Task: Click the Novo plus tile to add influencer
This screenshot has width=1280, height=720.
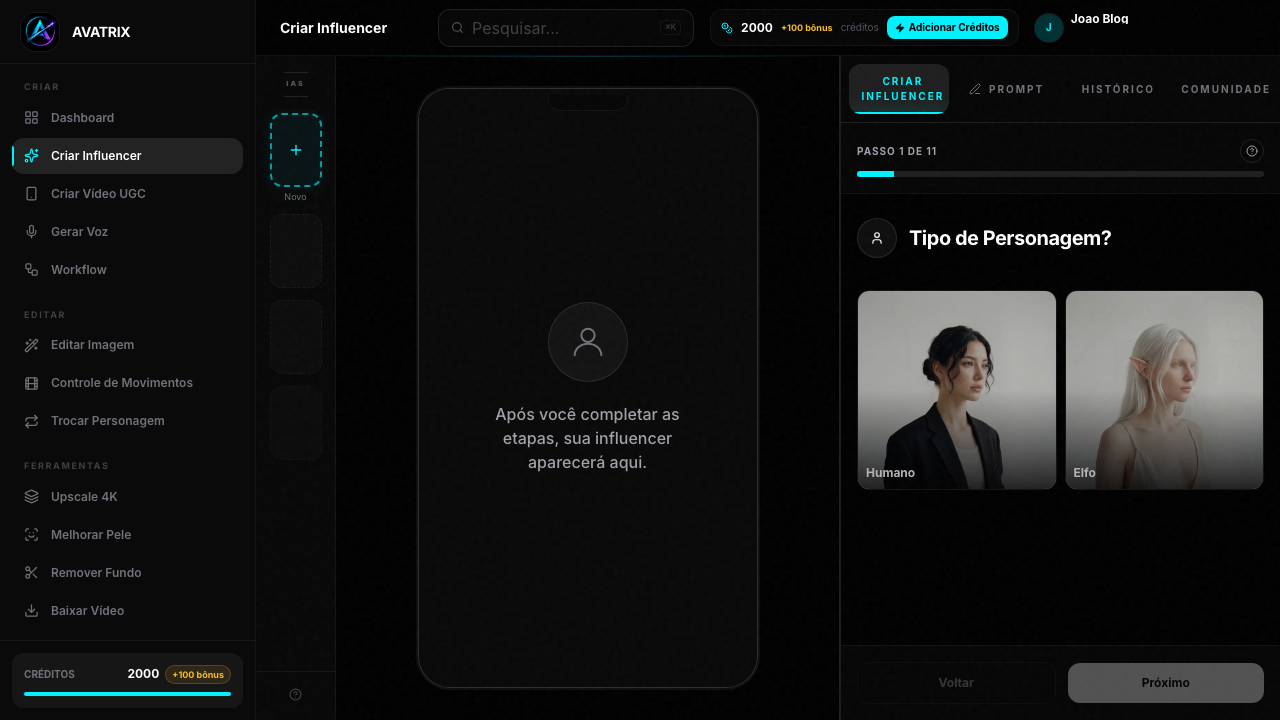Action: (x=295, y=150)
